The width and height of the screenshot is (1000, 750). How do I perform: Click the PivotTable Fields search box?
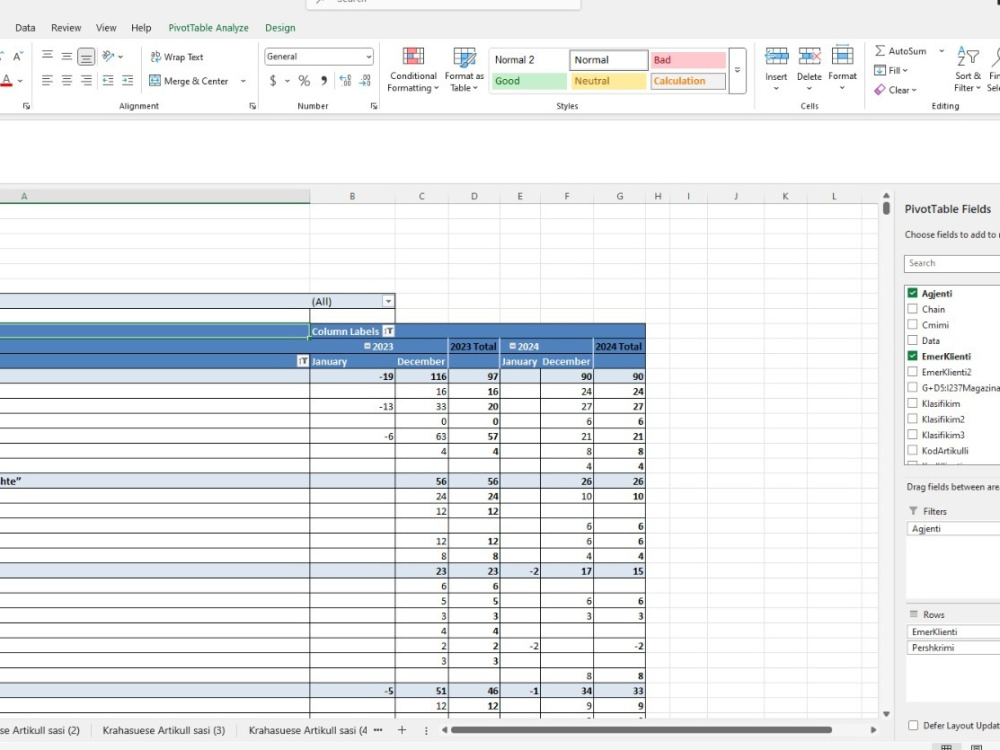(x=952, y=263)
